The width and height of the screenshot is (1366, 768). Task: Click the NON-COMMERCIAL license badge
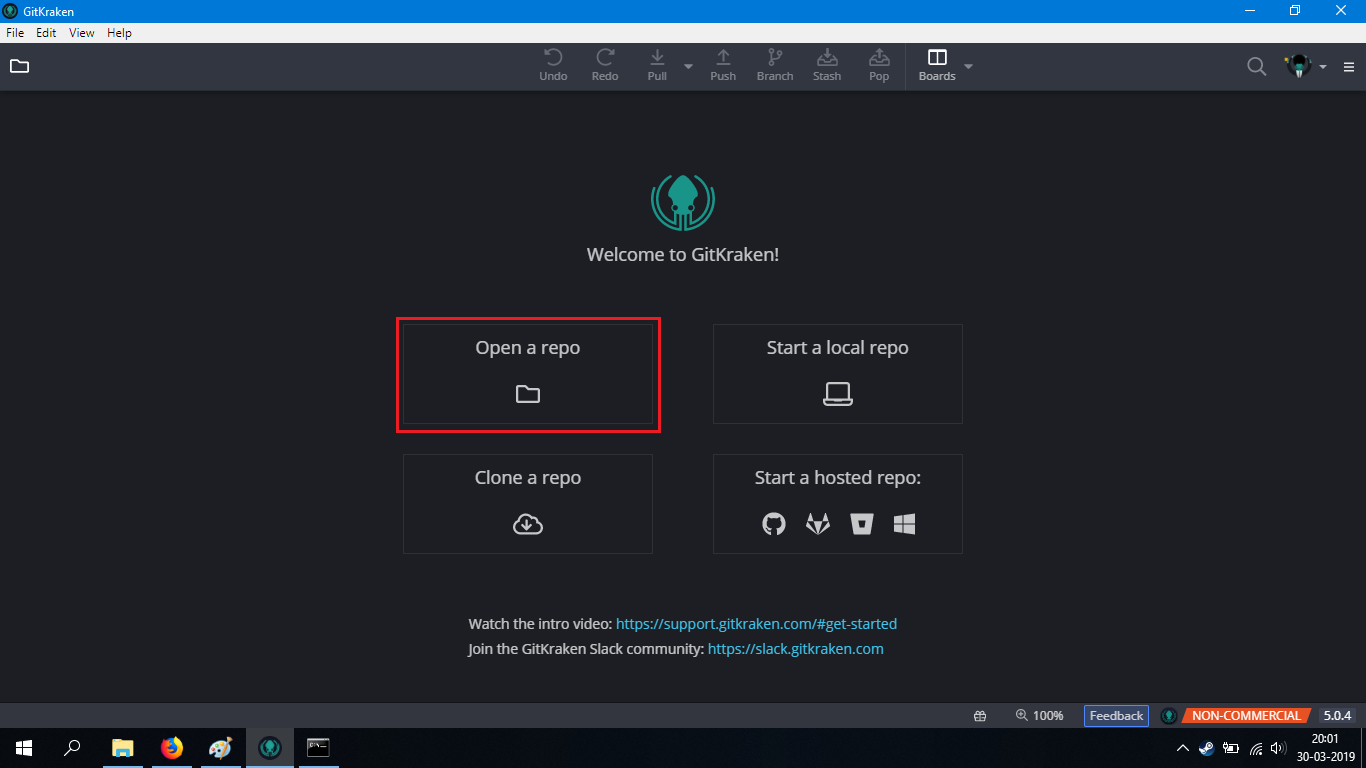click(1246, 716)
